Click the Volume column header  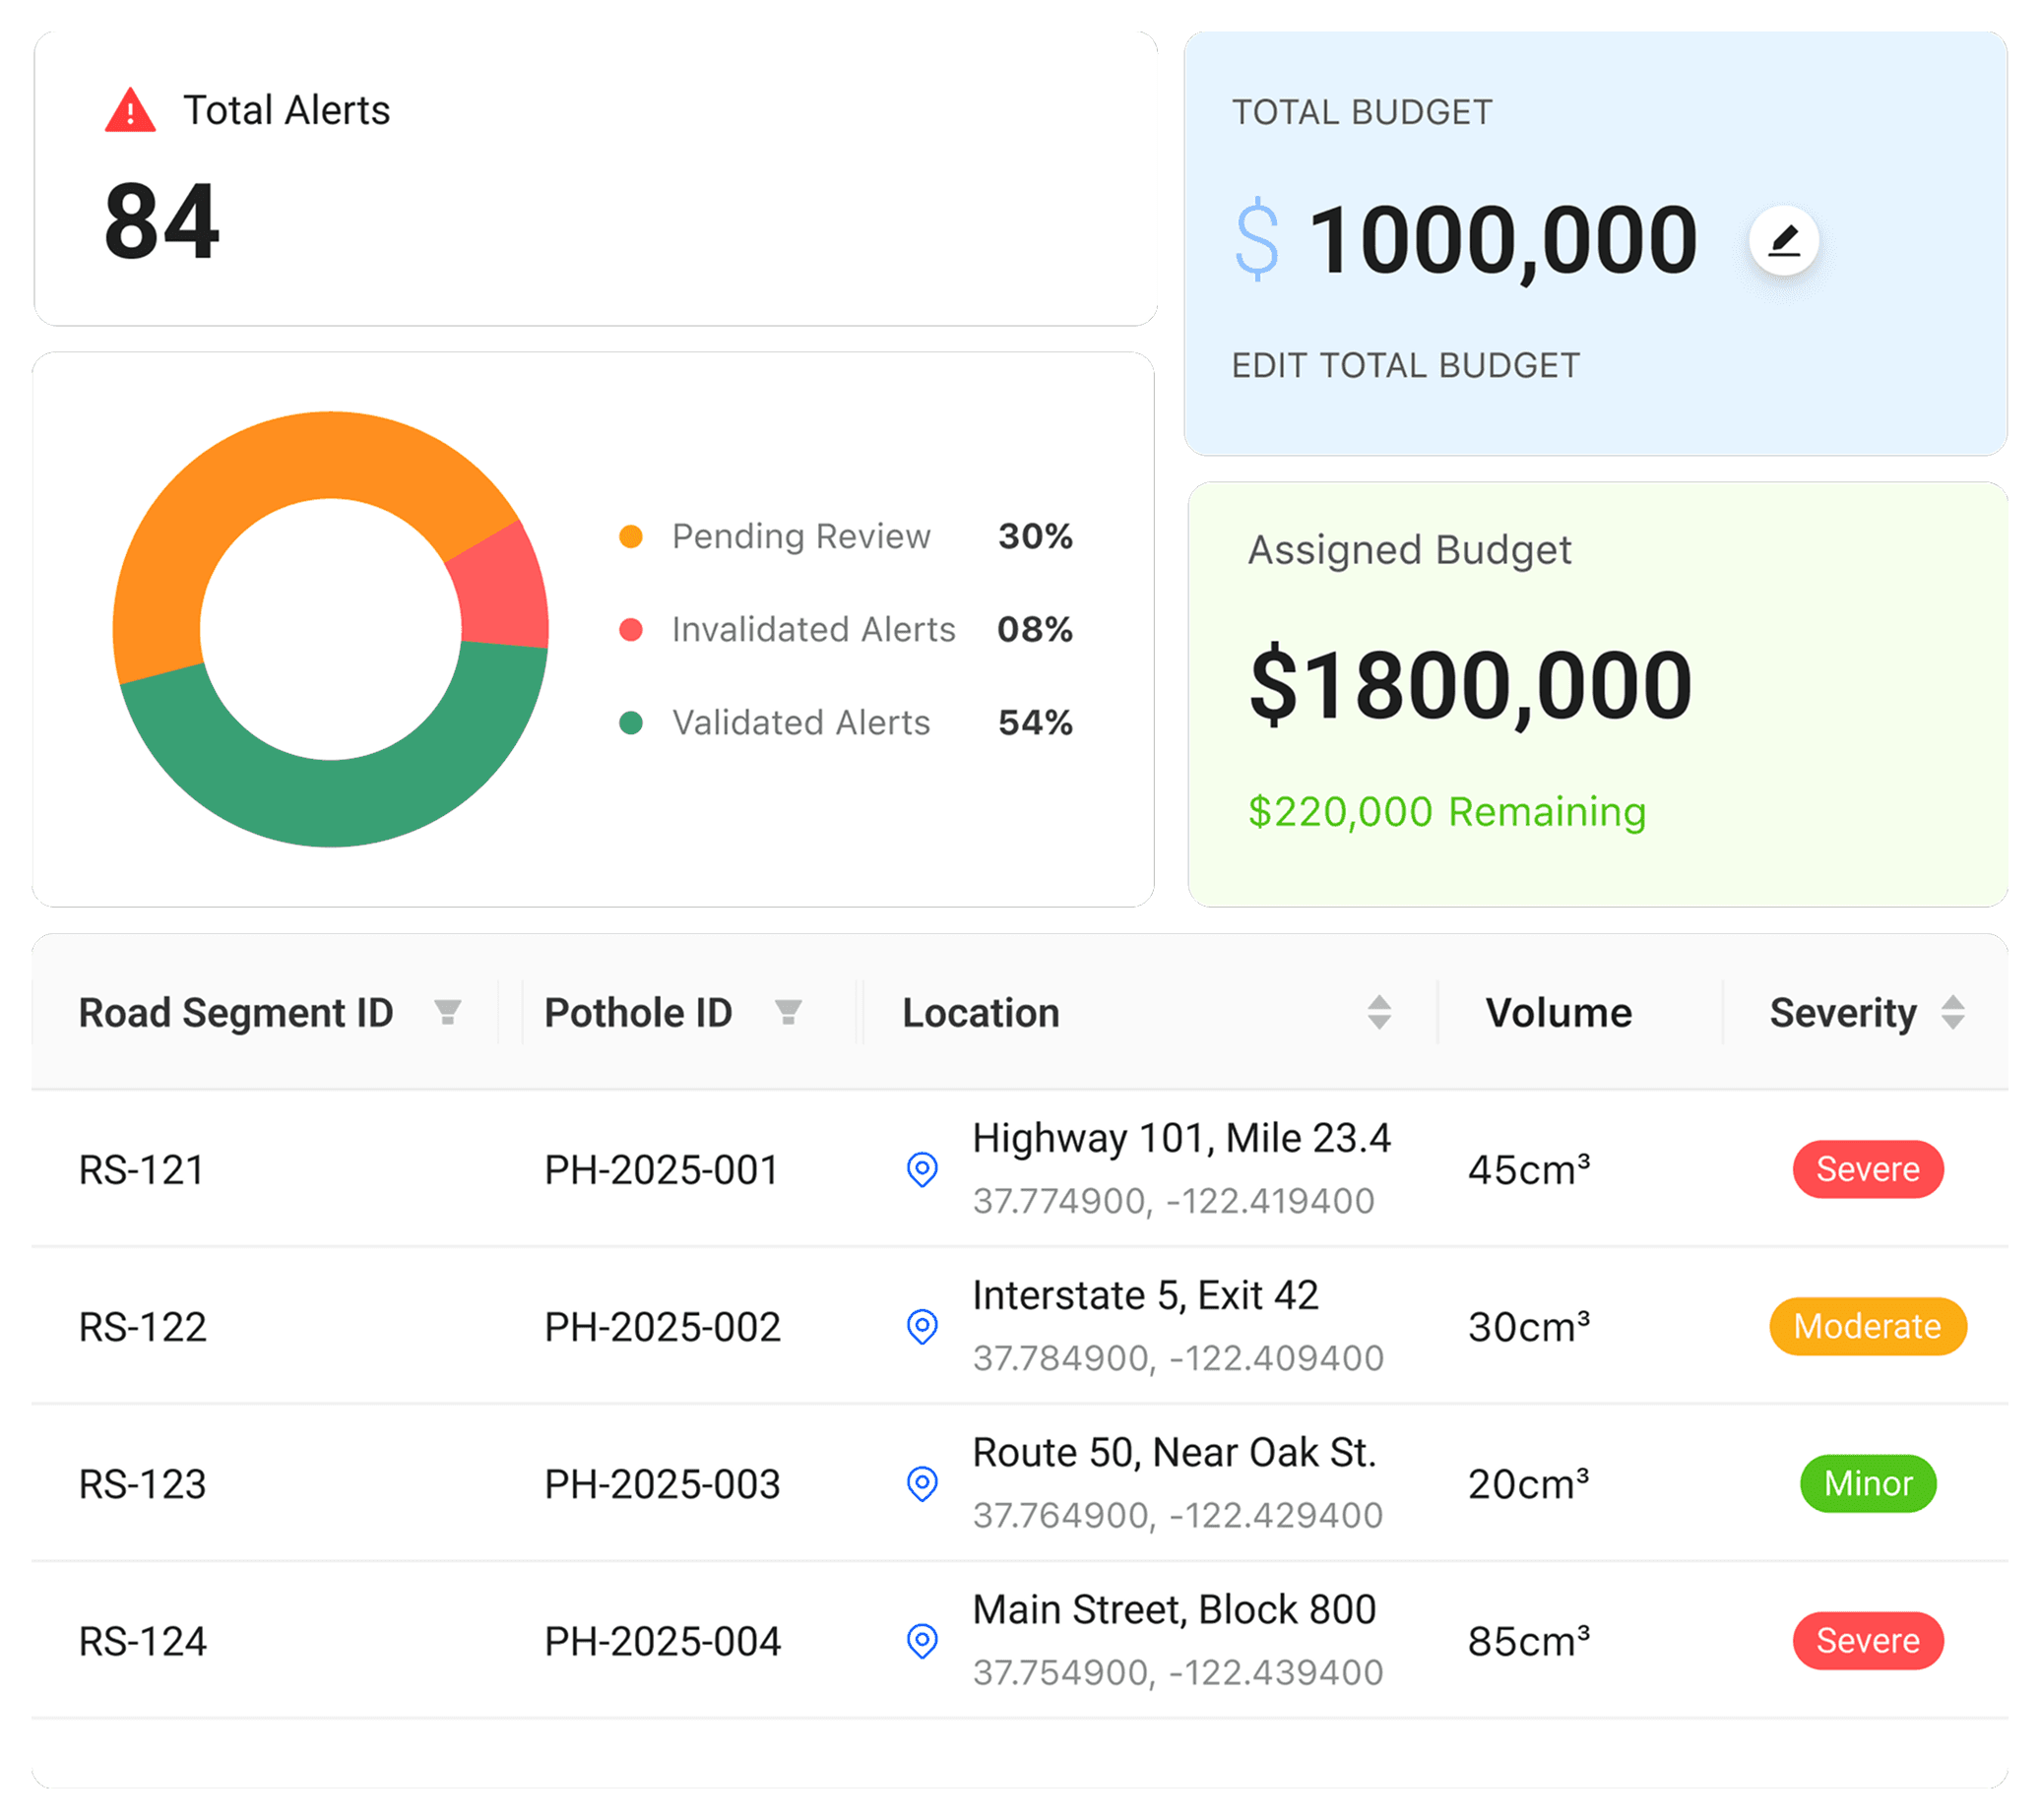coord(1558,1013)
